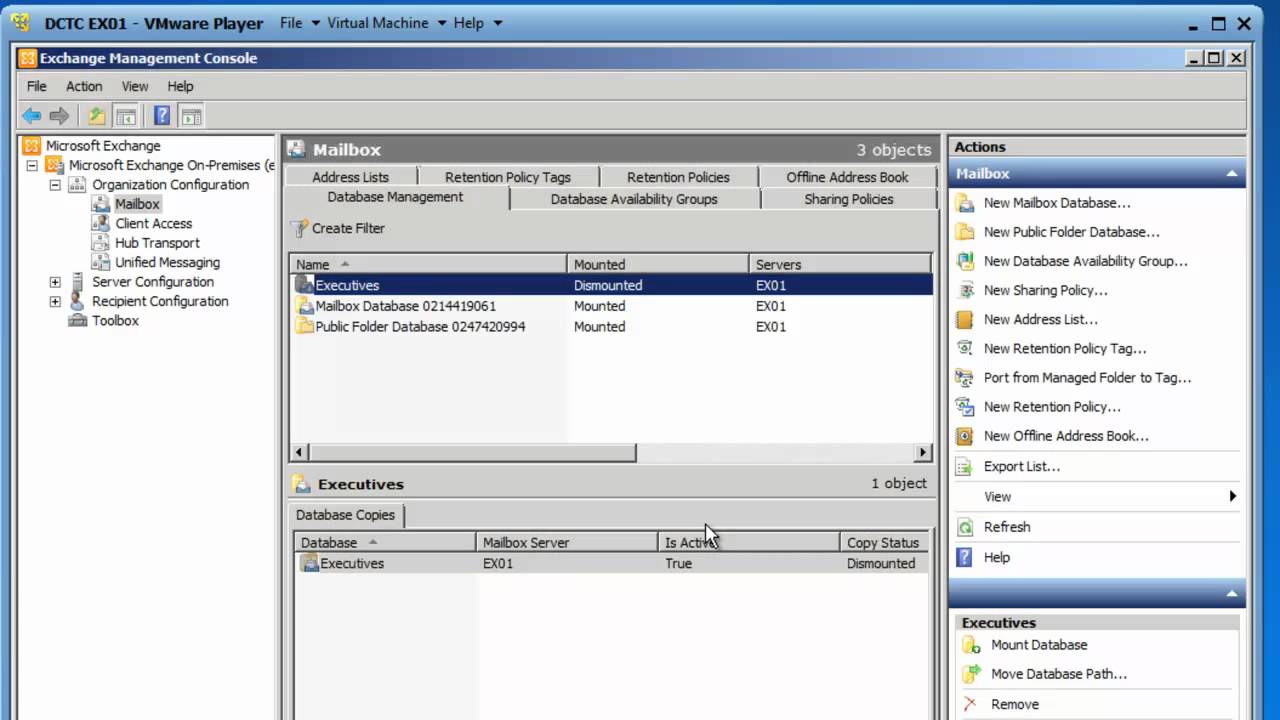1280x720 pixels.
Task: Open the console Help menu
Action: click(x=180, y=87)
